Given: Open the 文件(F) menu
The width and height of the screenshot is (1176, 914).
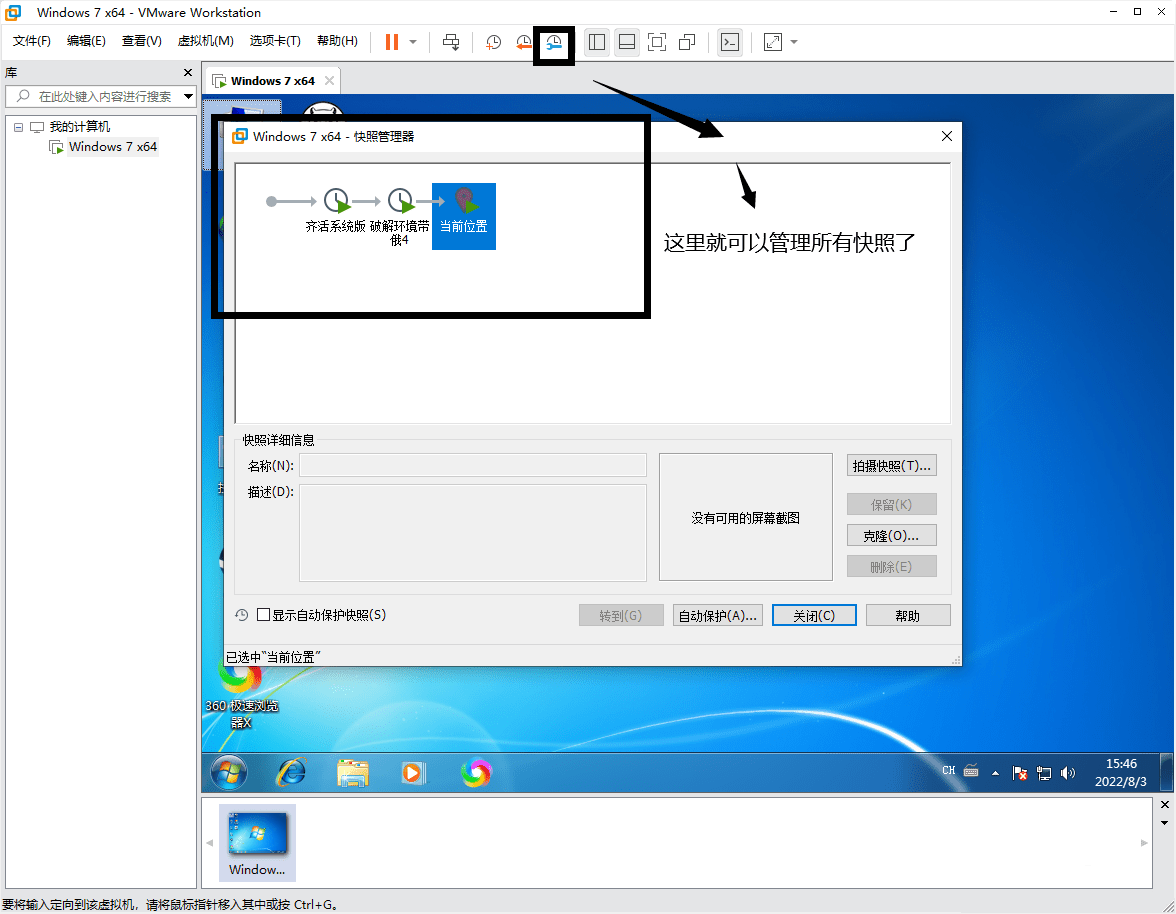Looking at the screenshot, I should [x=32, y=41].
